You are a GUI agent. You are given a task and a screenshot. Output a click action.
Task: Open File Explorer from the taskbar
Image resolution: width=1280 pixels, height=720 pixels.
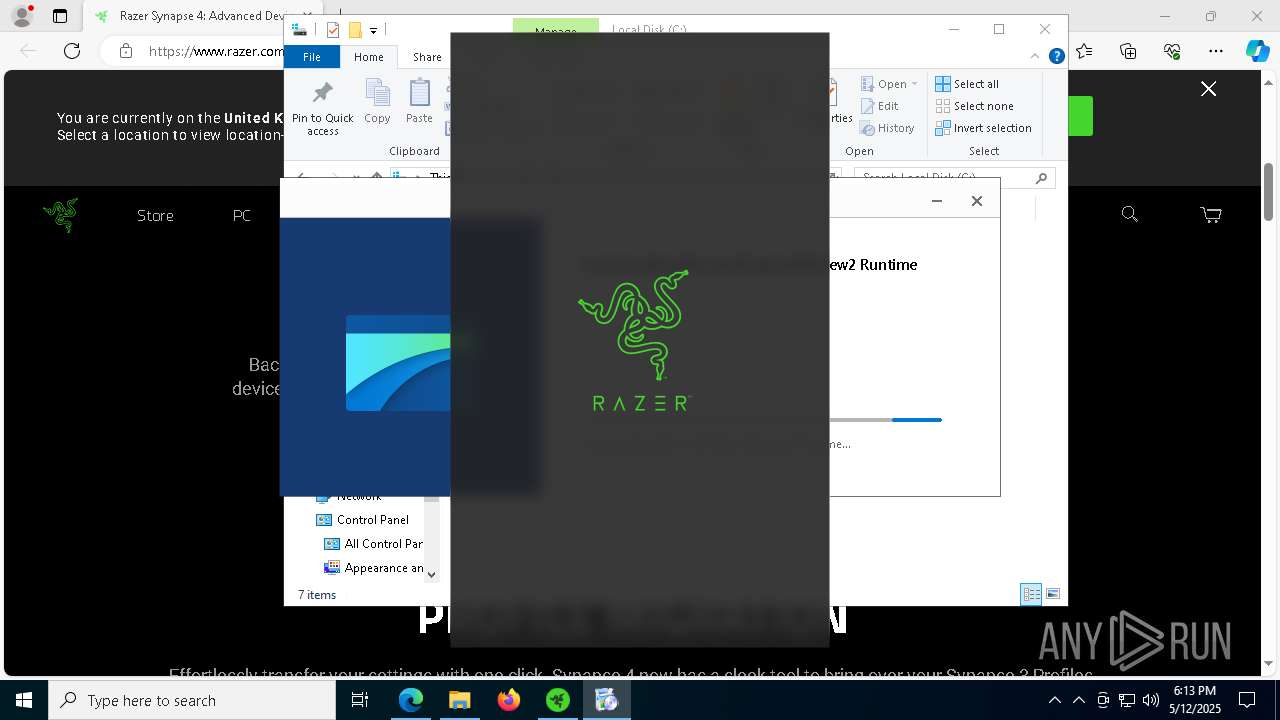459,700
